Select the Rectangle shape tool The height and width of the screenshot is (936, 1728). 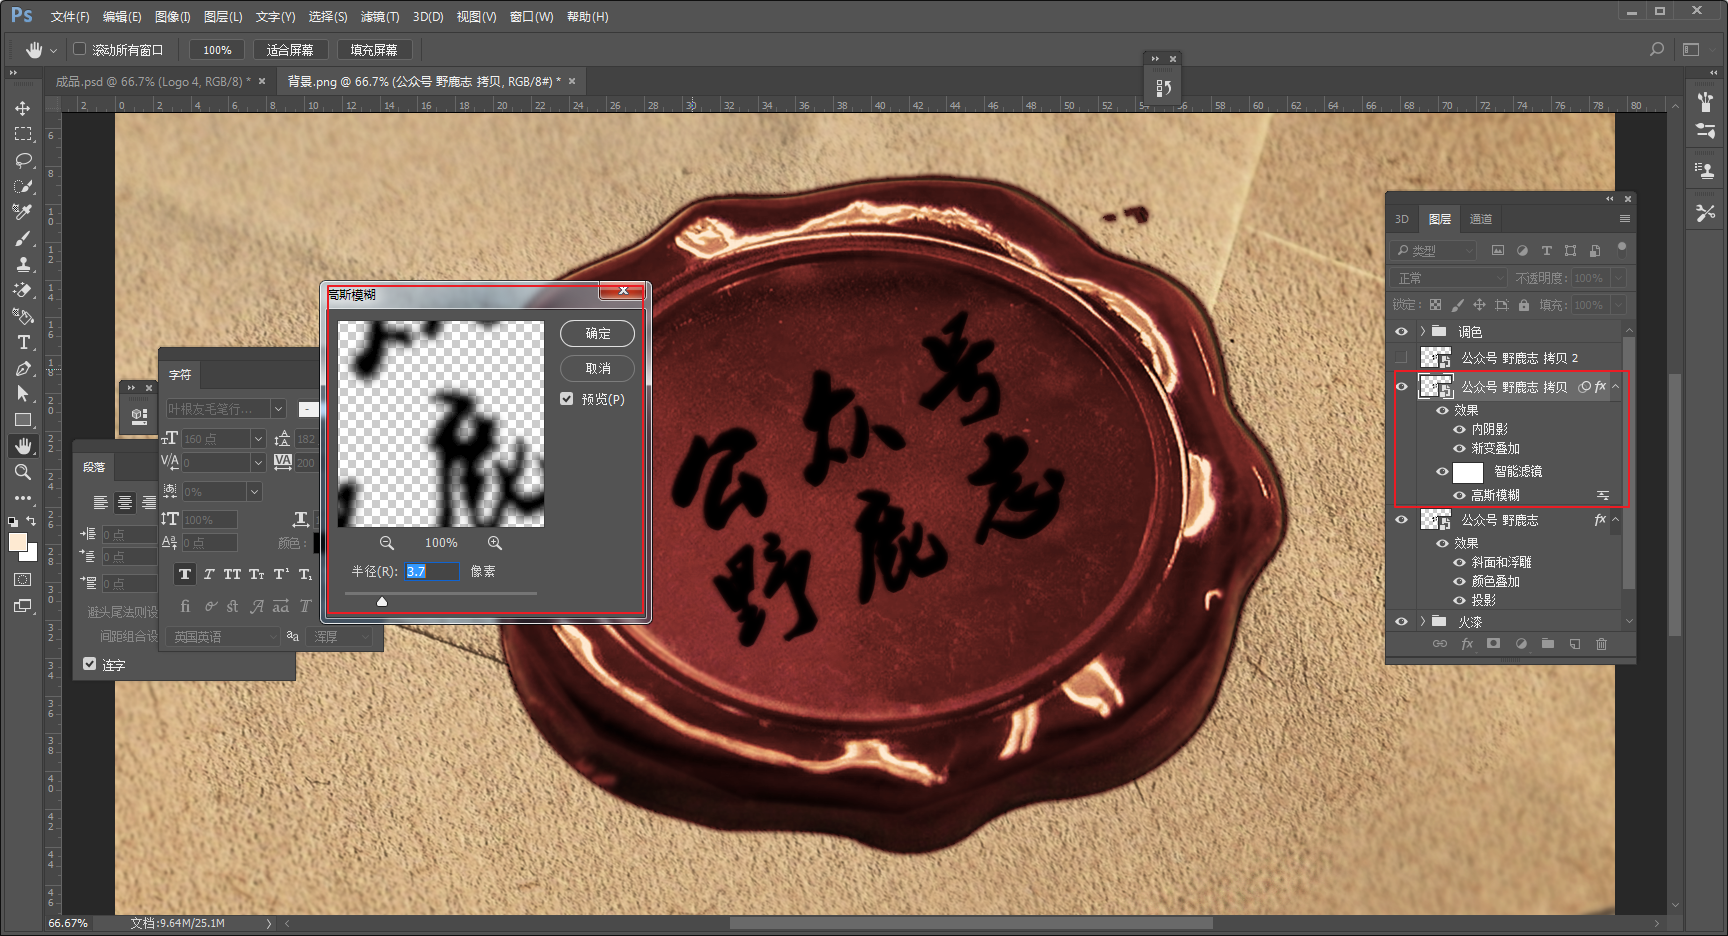[22, 420]
